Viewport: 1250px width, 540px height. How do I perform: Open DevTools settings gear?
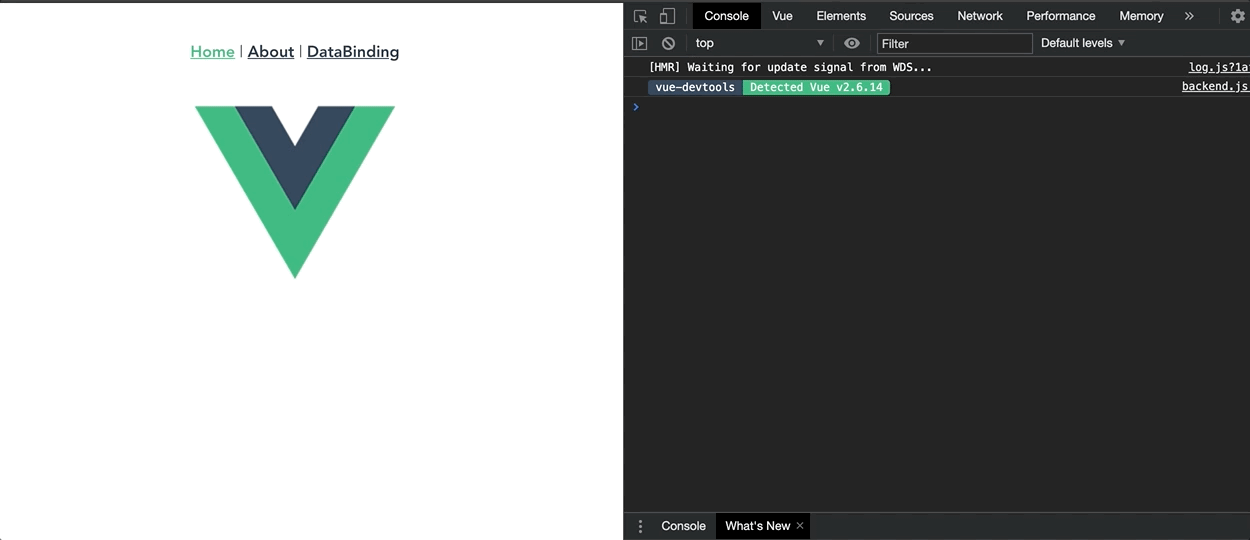click(x=1237, y=16)
